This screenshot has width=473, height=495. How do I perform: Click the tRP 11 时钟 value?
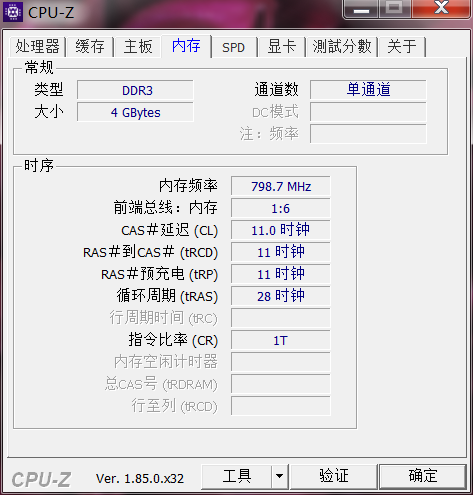coord(281,274)
